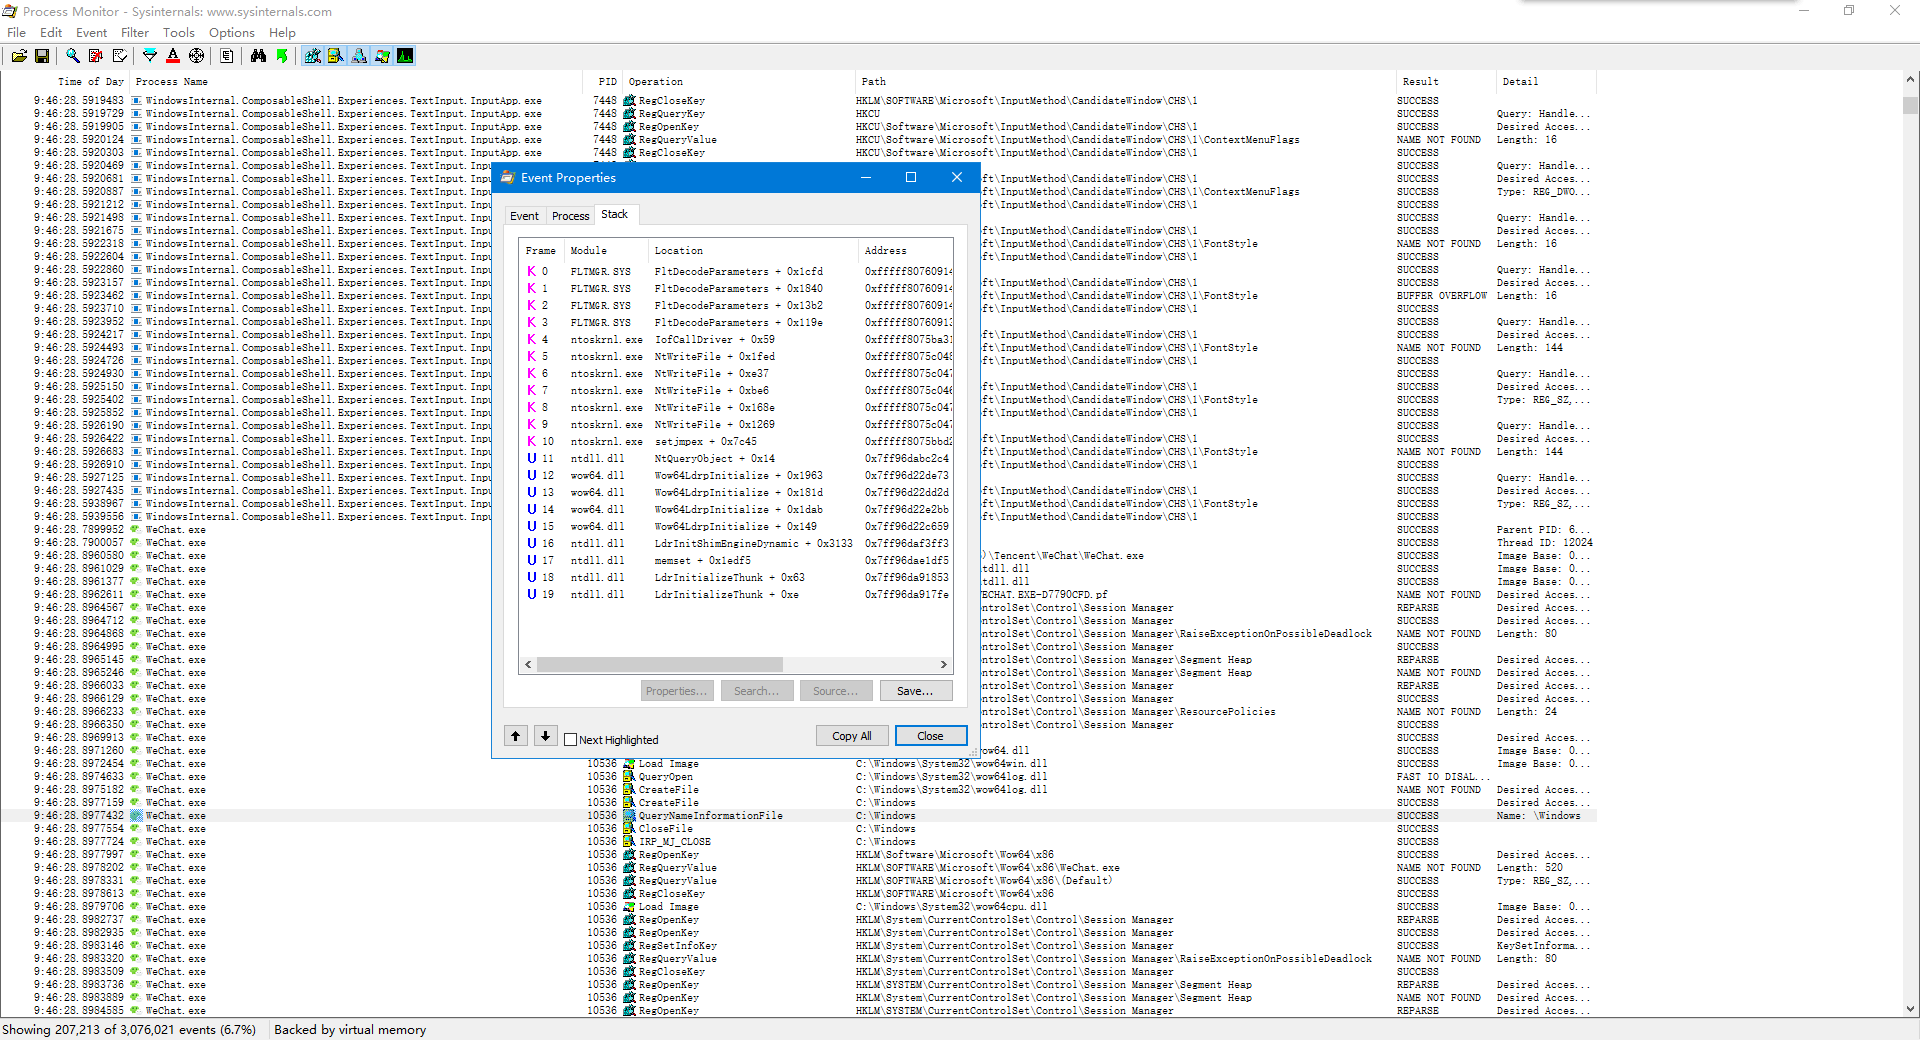The width and height of the screenshot is (1920, 1040).
Task: Open Highlight settings via red A icon
Action: pyautogui.click(x=173, y=56)
